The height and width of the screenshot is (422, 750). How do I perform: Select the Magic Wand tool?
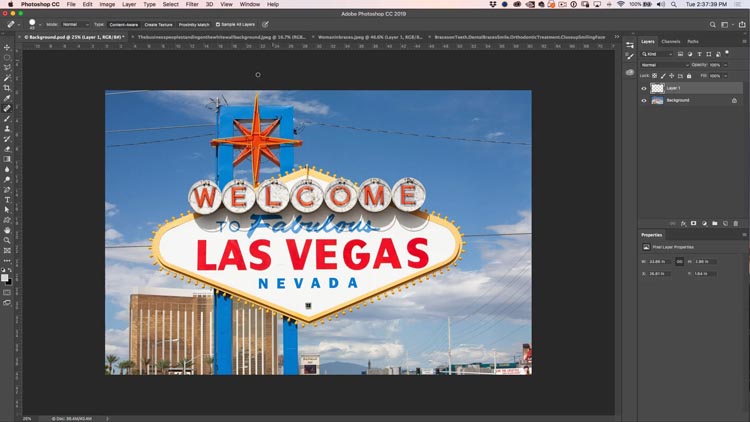[7, 78]
